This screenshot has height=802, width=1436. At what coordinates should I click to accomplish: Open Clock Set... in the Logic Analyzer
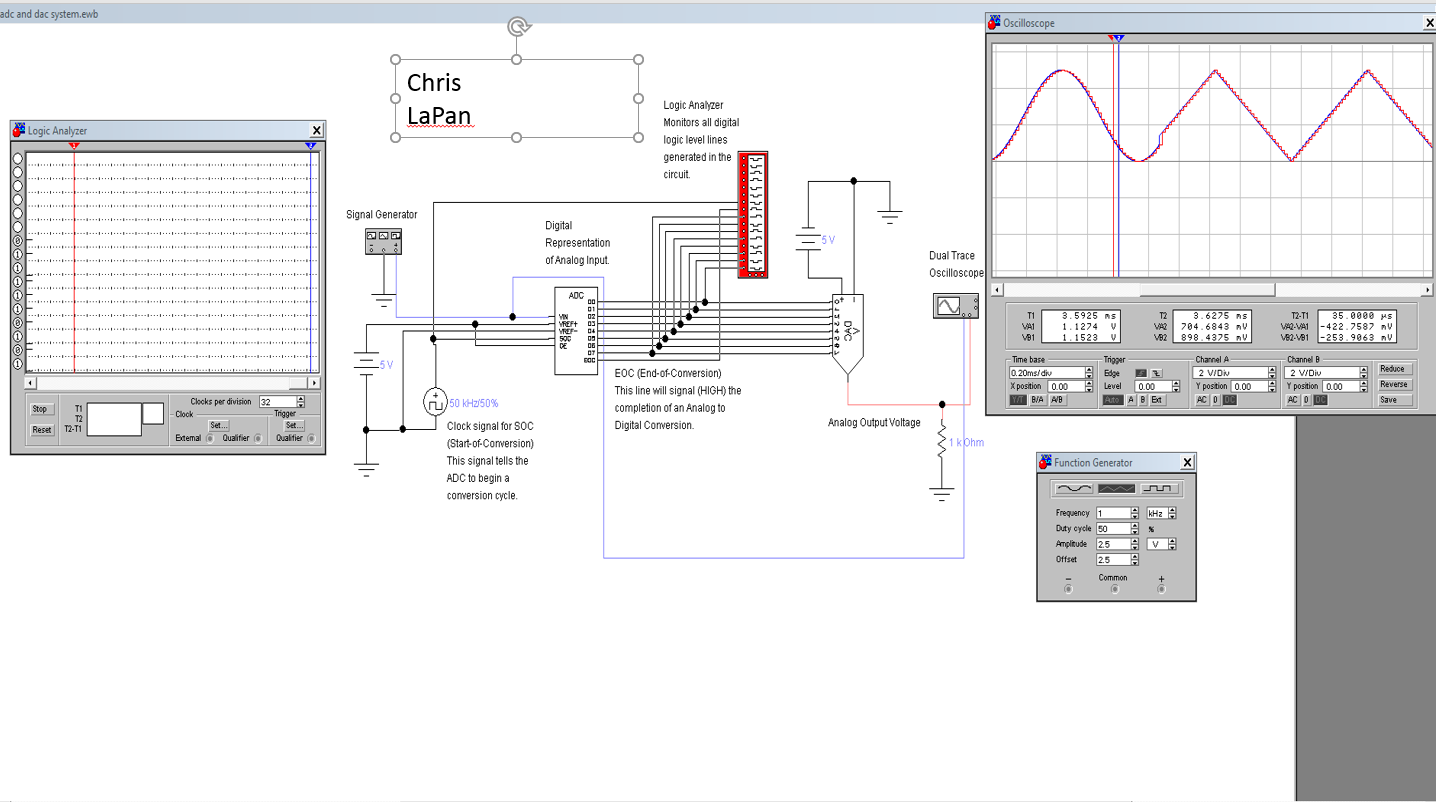coord(219,425)
